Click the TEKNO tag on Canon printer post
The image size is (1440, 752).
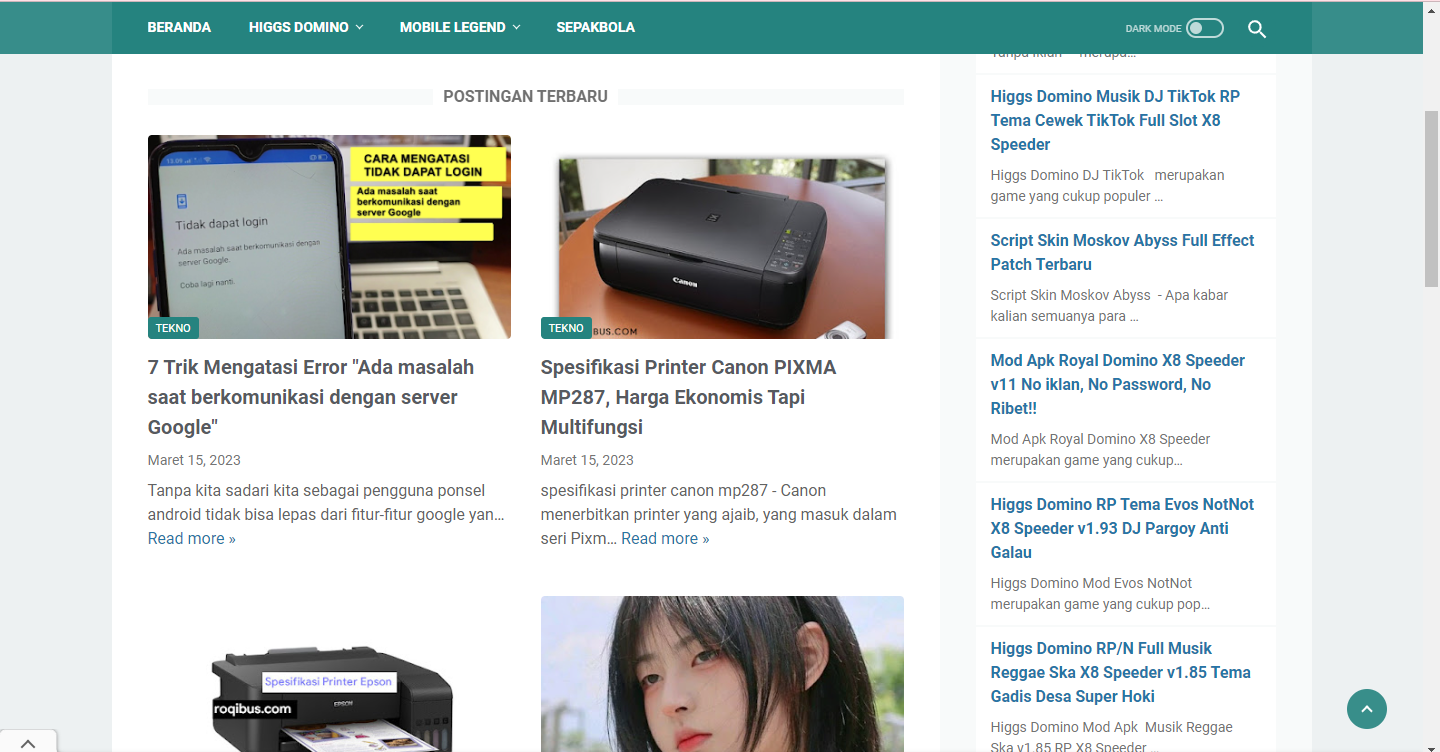pyautogui.click(x=566, y=328)
